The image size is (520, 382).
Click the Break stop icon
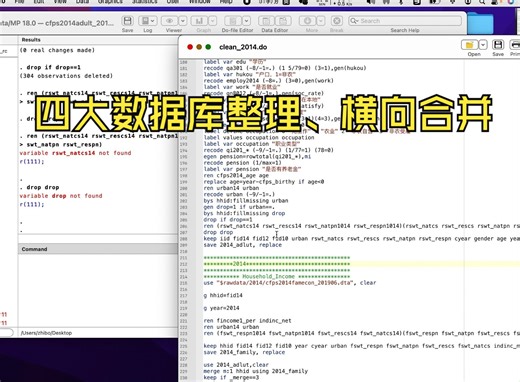coord(337,21)
